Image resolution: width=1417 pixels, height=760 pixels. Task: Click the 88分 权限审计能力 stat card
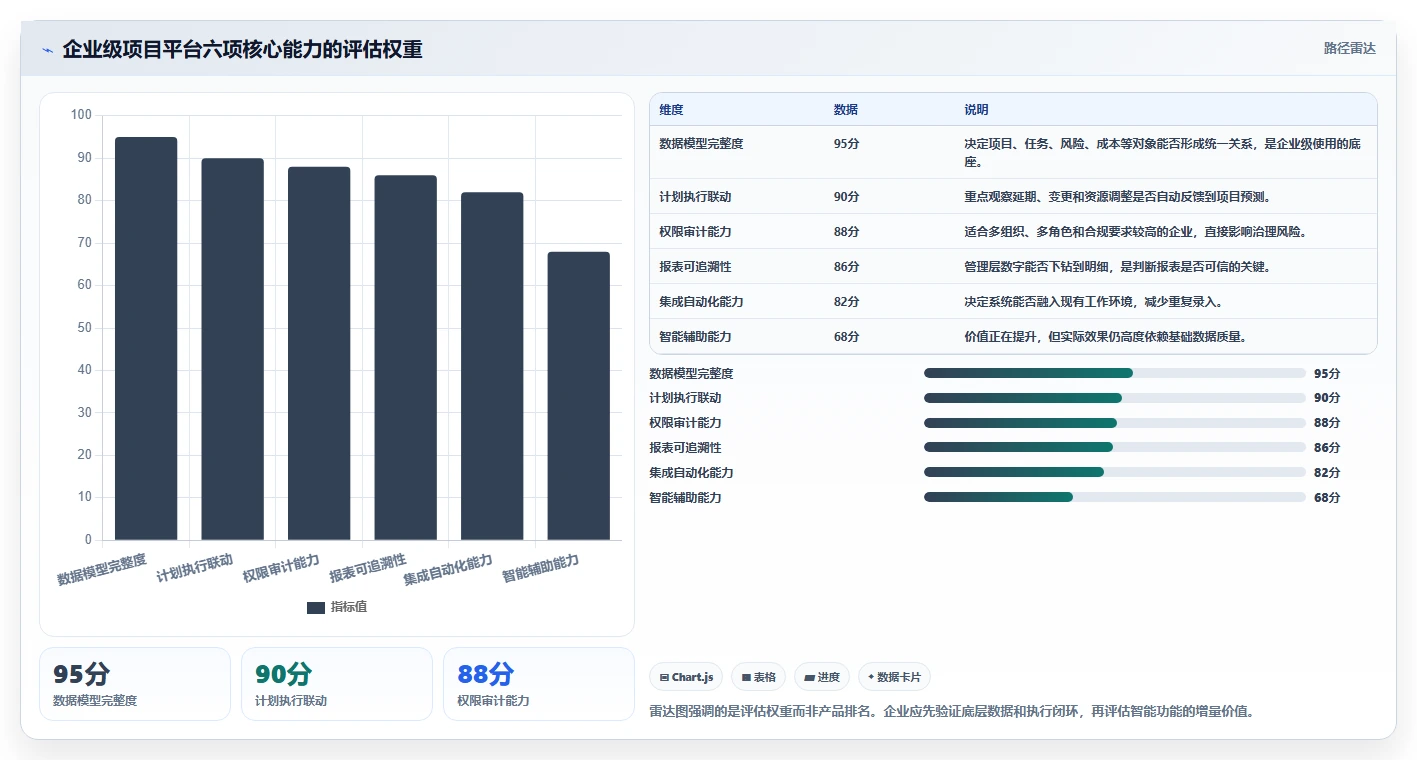(x=539, y=684)
